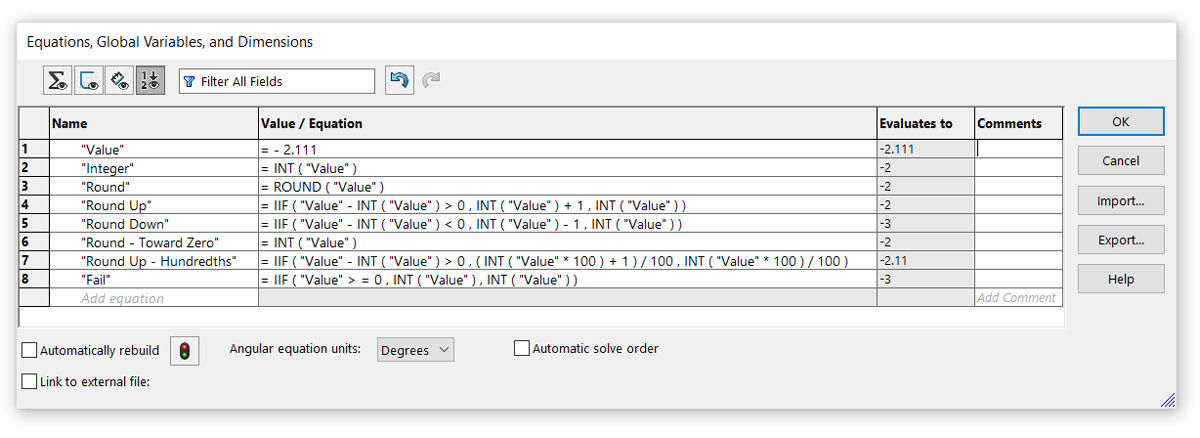Click the funnel filter icon

tap(189, 82)
